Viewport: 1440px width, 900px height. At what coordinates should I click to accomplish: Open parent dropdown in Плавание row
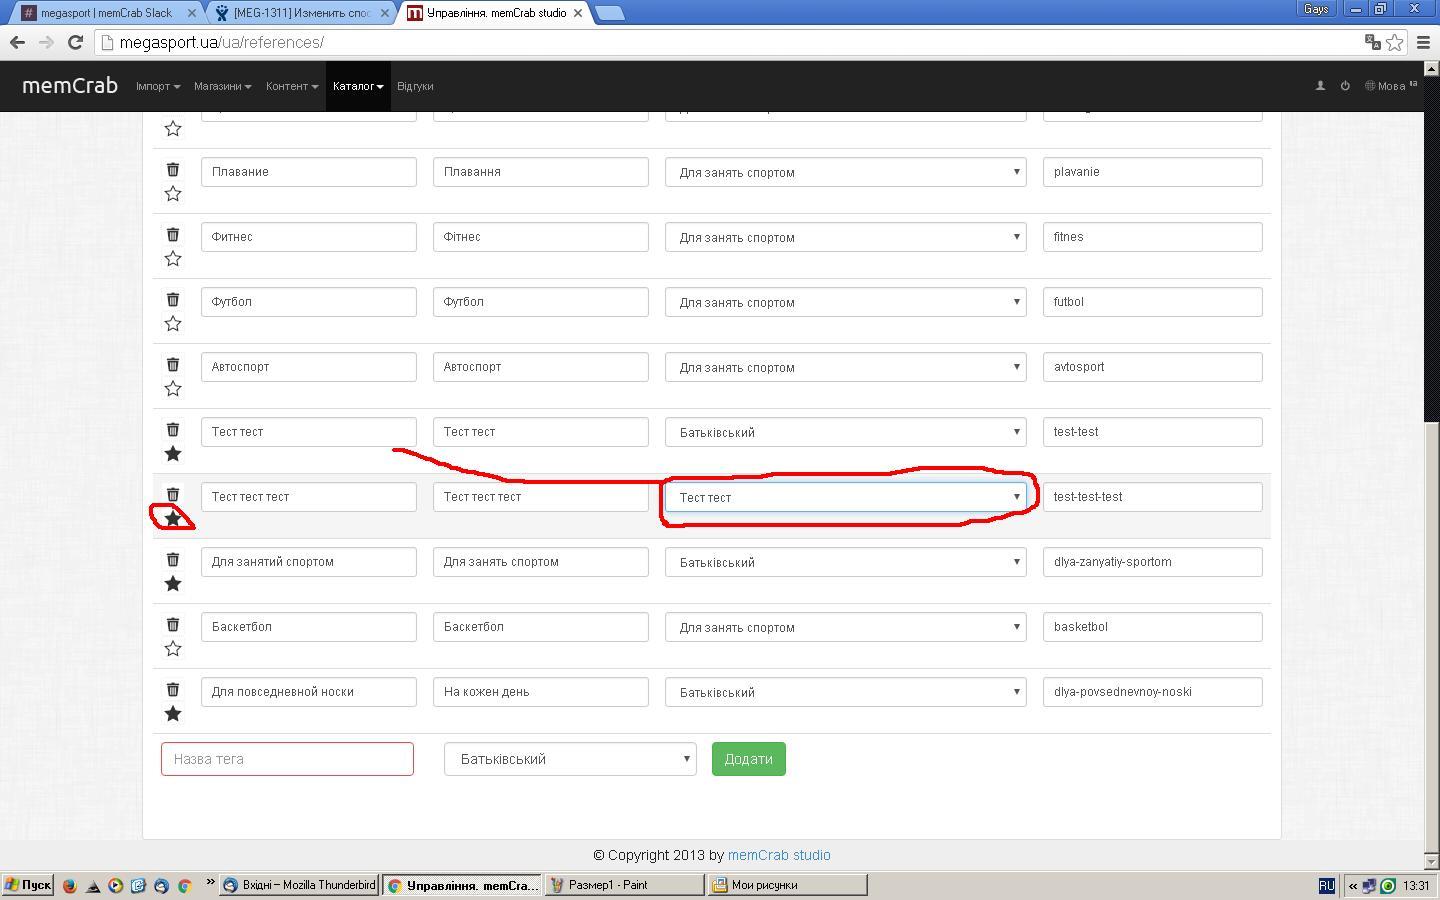click(845, 172)
